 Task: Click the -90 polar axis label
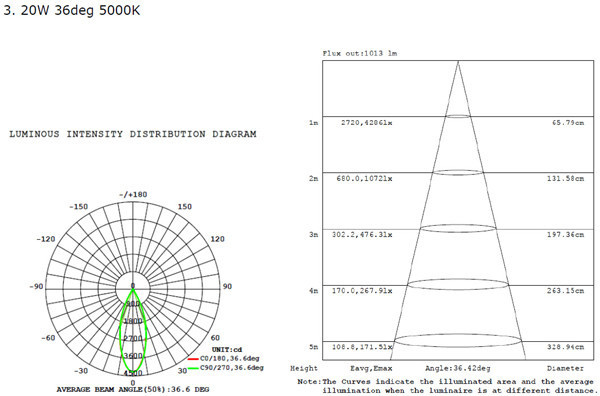(36, 287)
